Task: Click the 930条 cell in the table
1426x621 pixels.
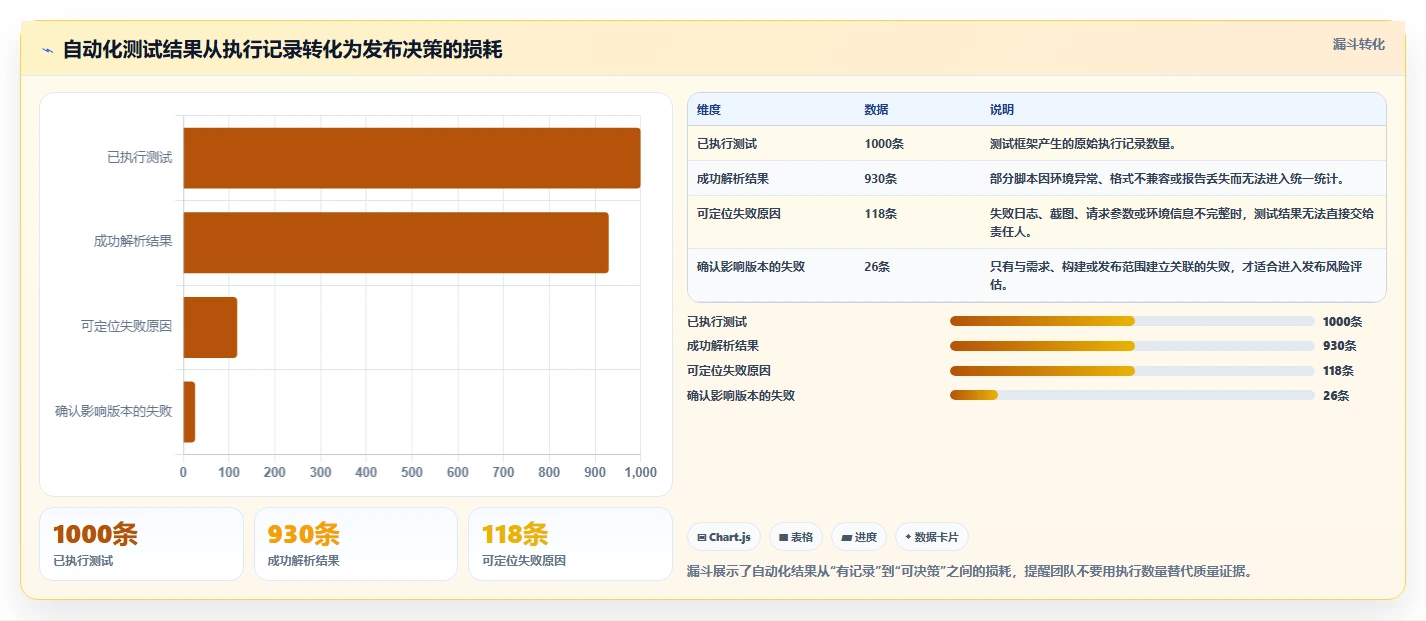Action: click(x=881, y=178)
